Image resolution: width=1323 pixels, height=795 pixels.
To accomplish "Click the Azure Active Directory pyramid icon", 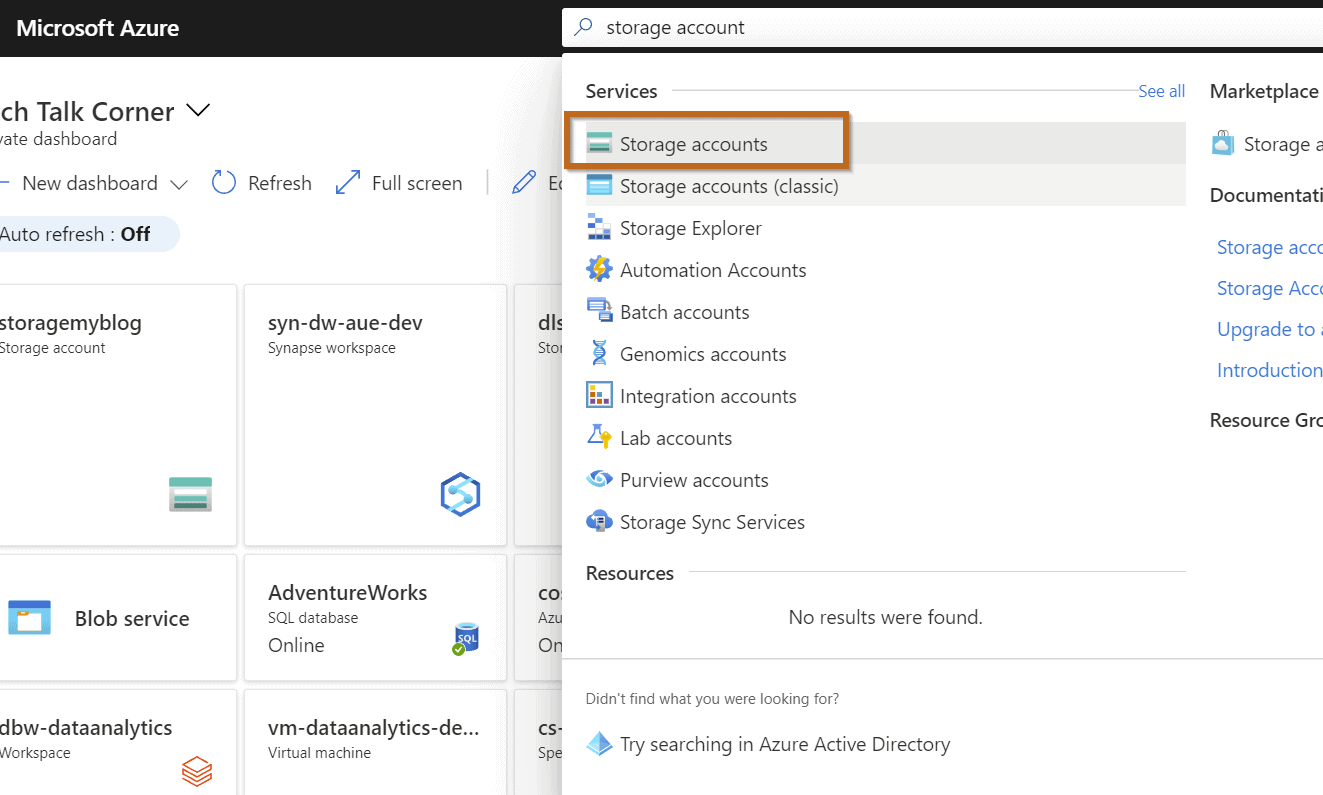I will click(599, 744).
